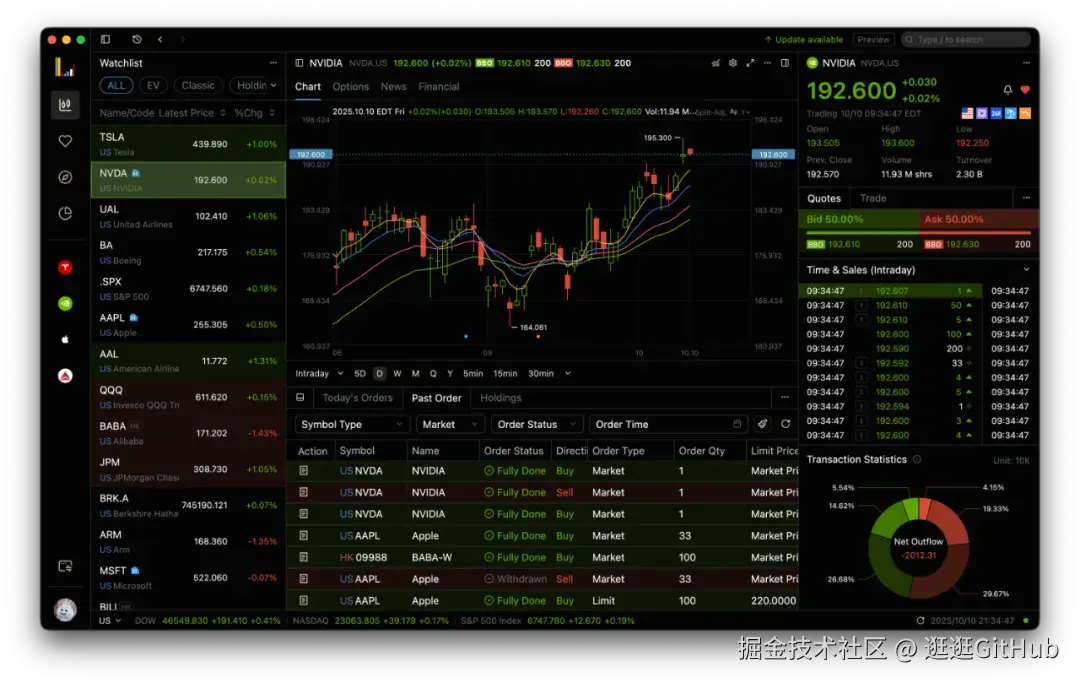The width and height of the screenshot is (1080, 683).
Task: Switch to the Financial tab
Action: tap(439, 87)
